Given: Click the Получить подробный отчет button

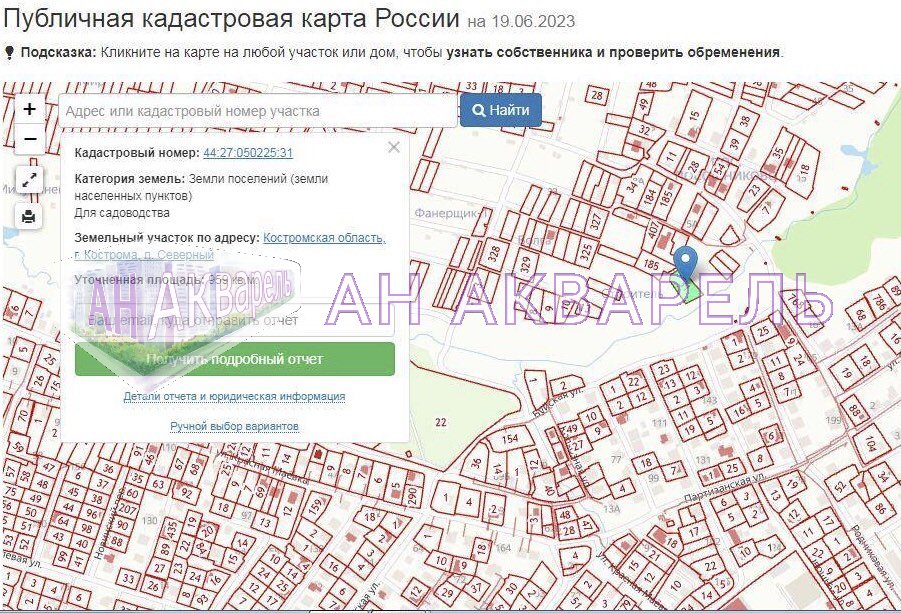Looking at the screenshot, I should tap(234, 359).
